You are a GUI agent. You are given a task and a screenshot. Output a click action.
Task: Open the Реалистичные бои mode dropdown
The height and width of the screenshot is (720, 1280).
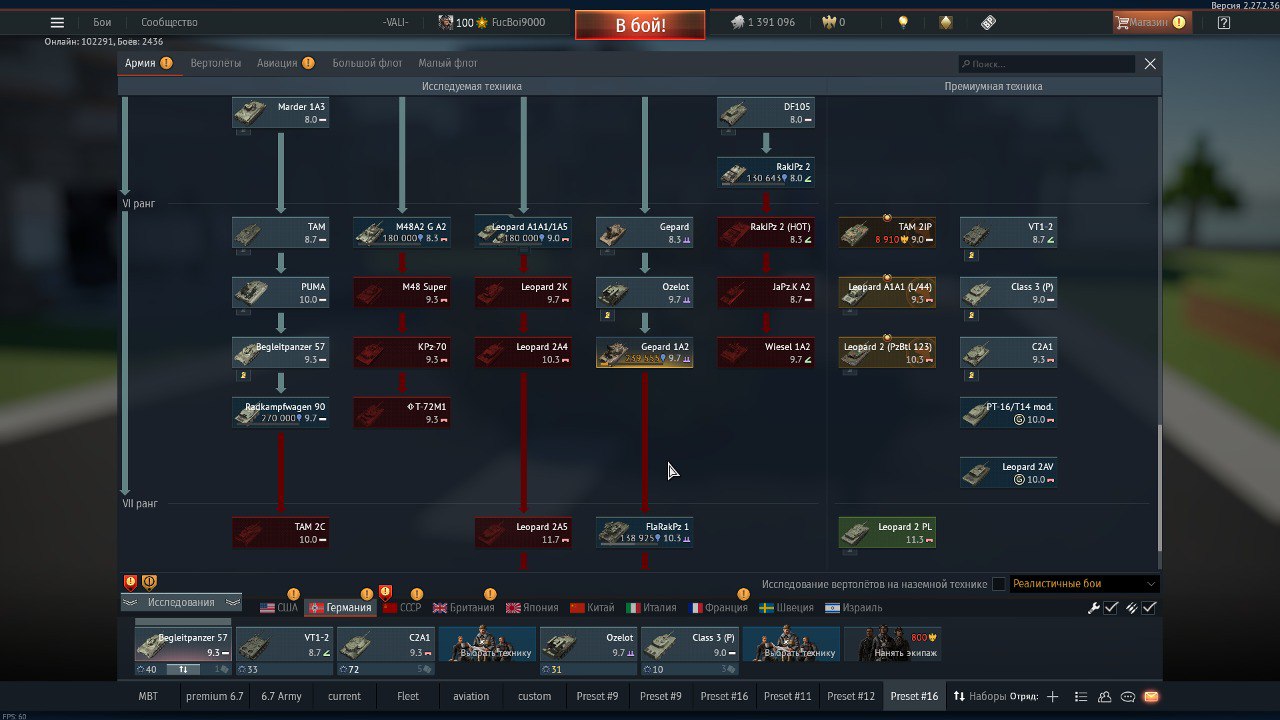pos(1084,584)
